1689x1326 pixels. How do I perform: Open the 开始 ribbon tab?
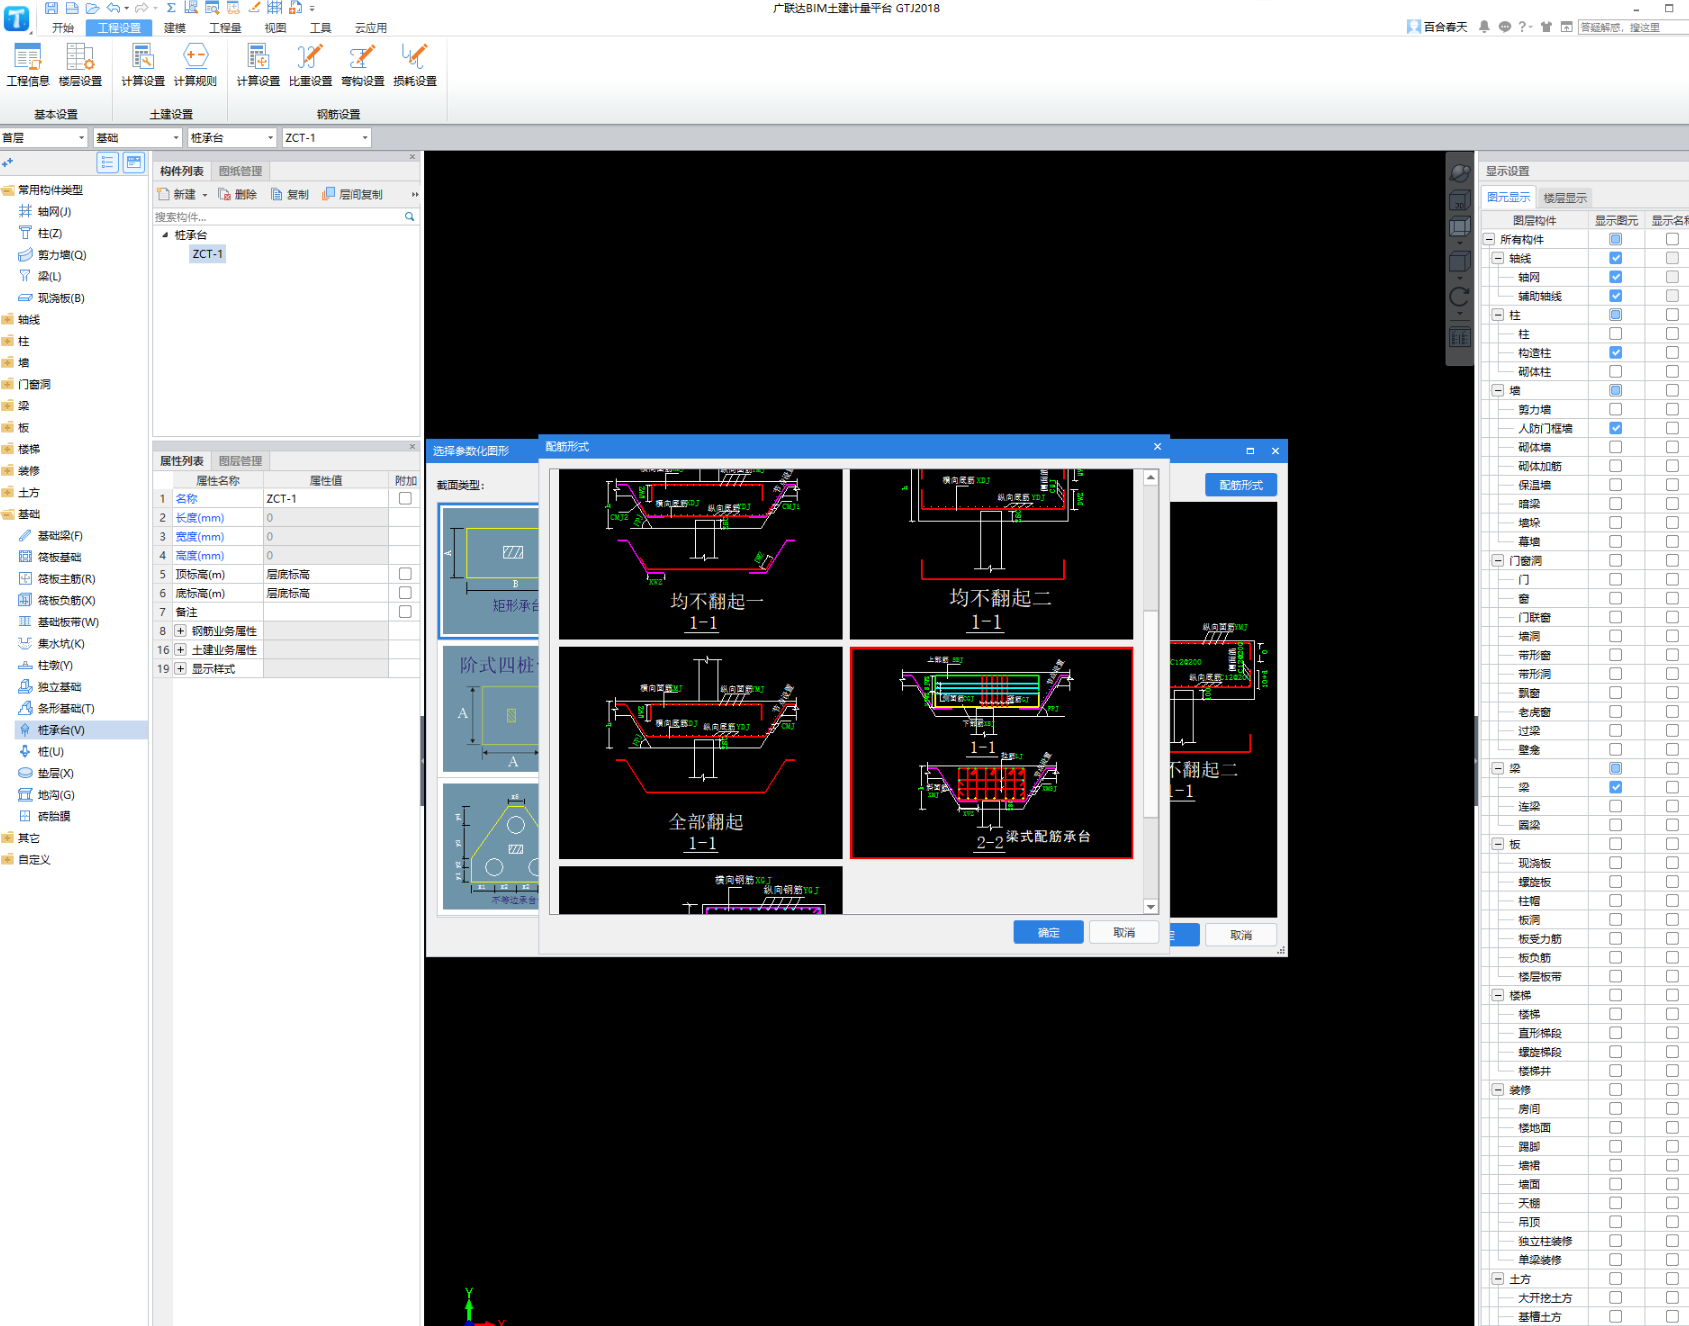[63, 28]
